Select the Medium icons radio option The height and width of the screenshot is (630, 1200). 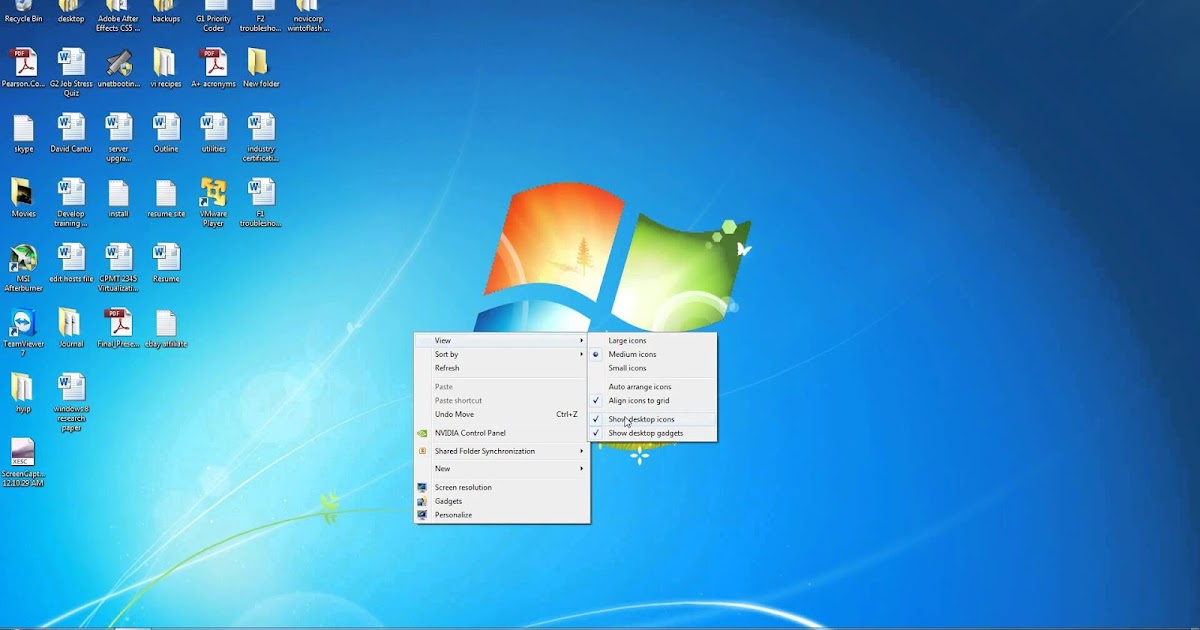[x=635, y=354]
